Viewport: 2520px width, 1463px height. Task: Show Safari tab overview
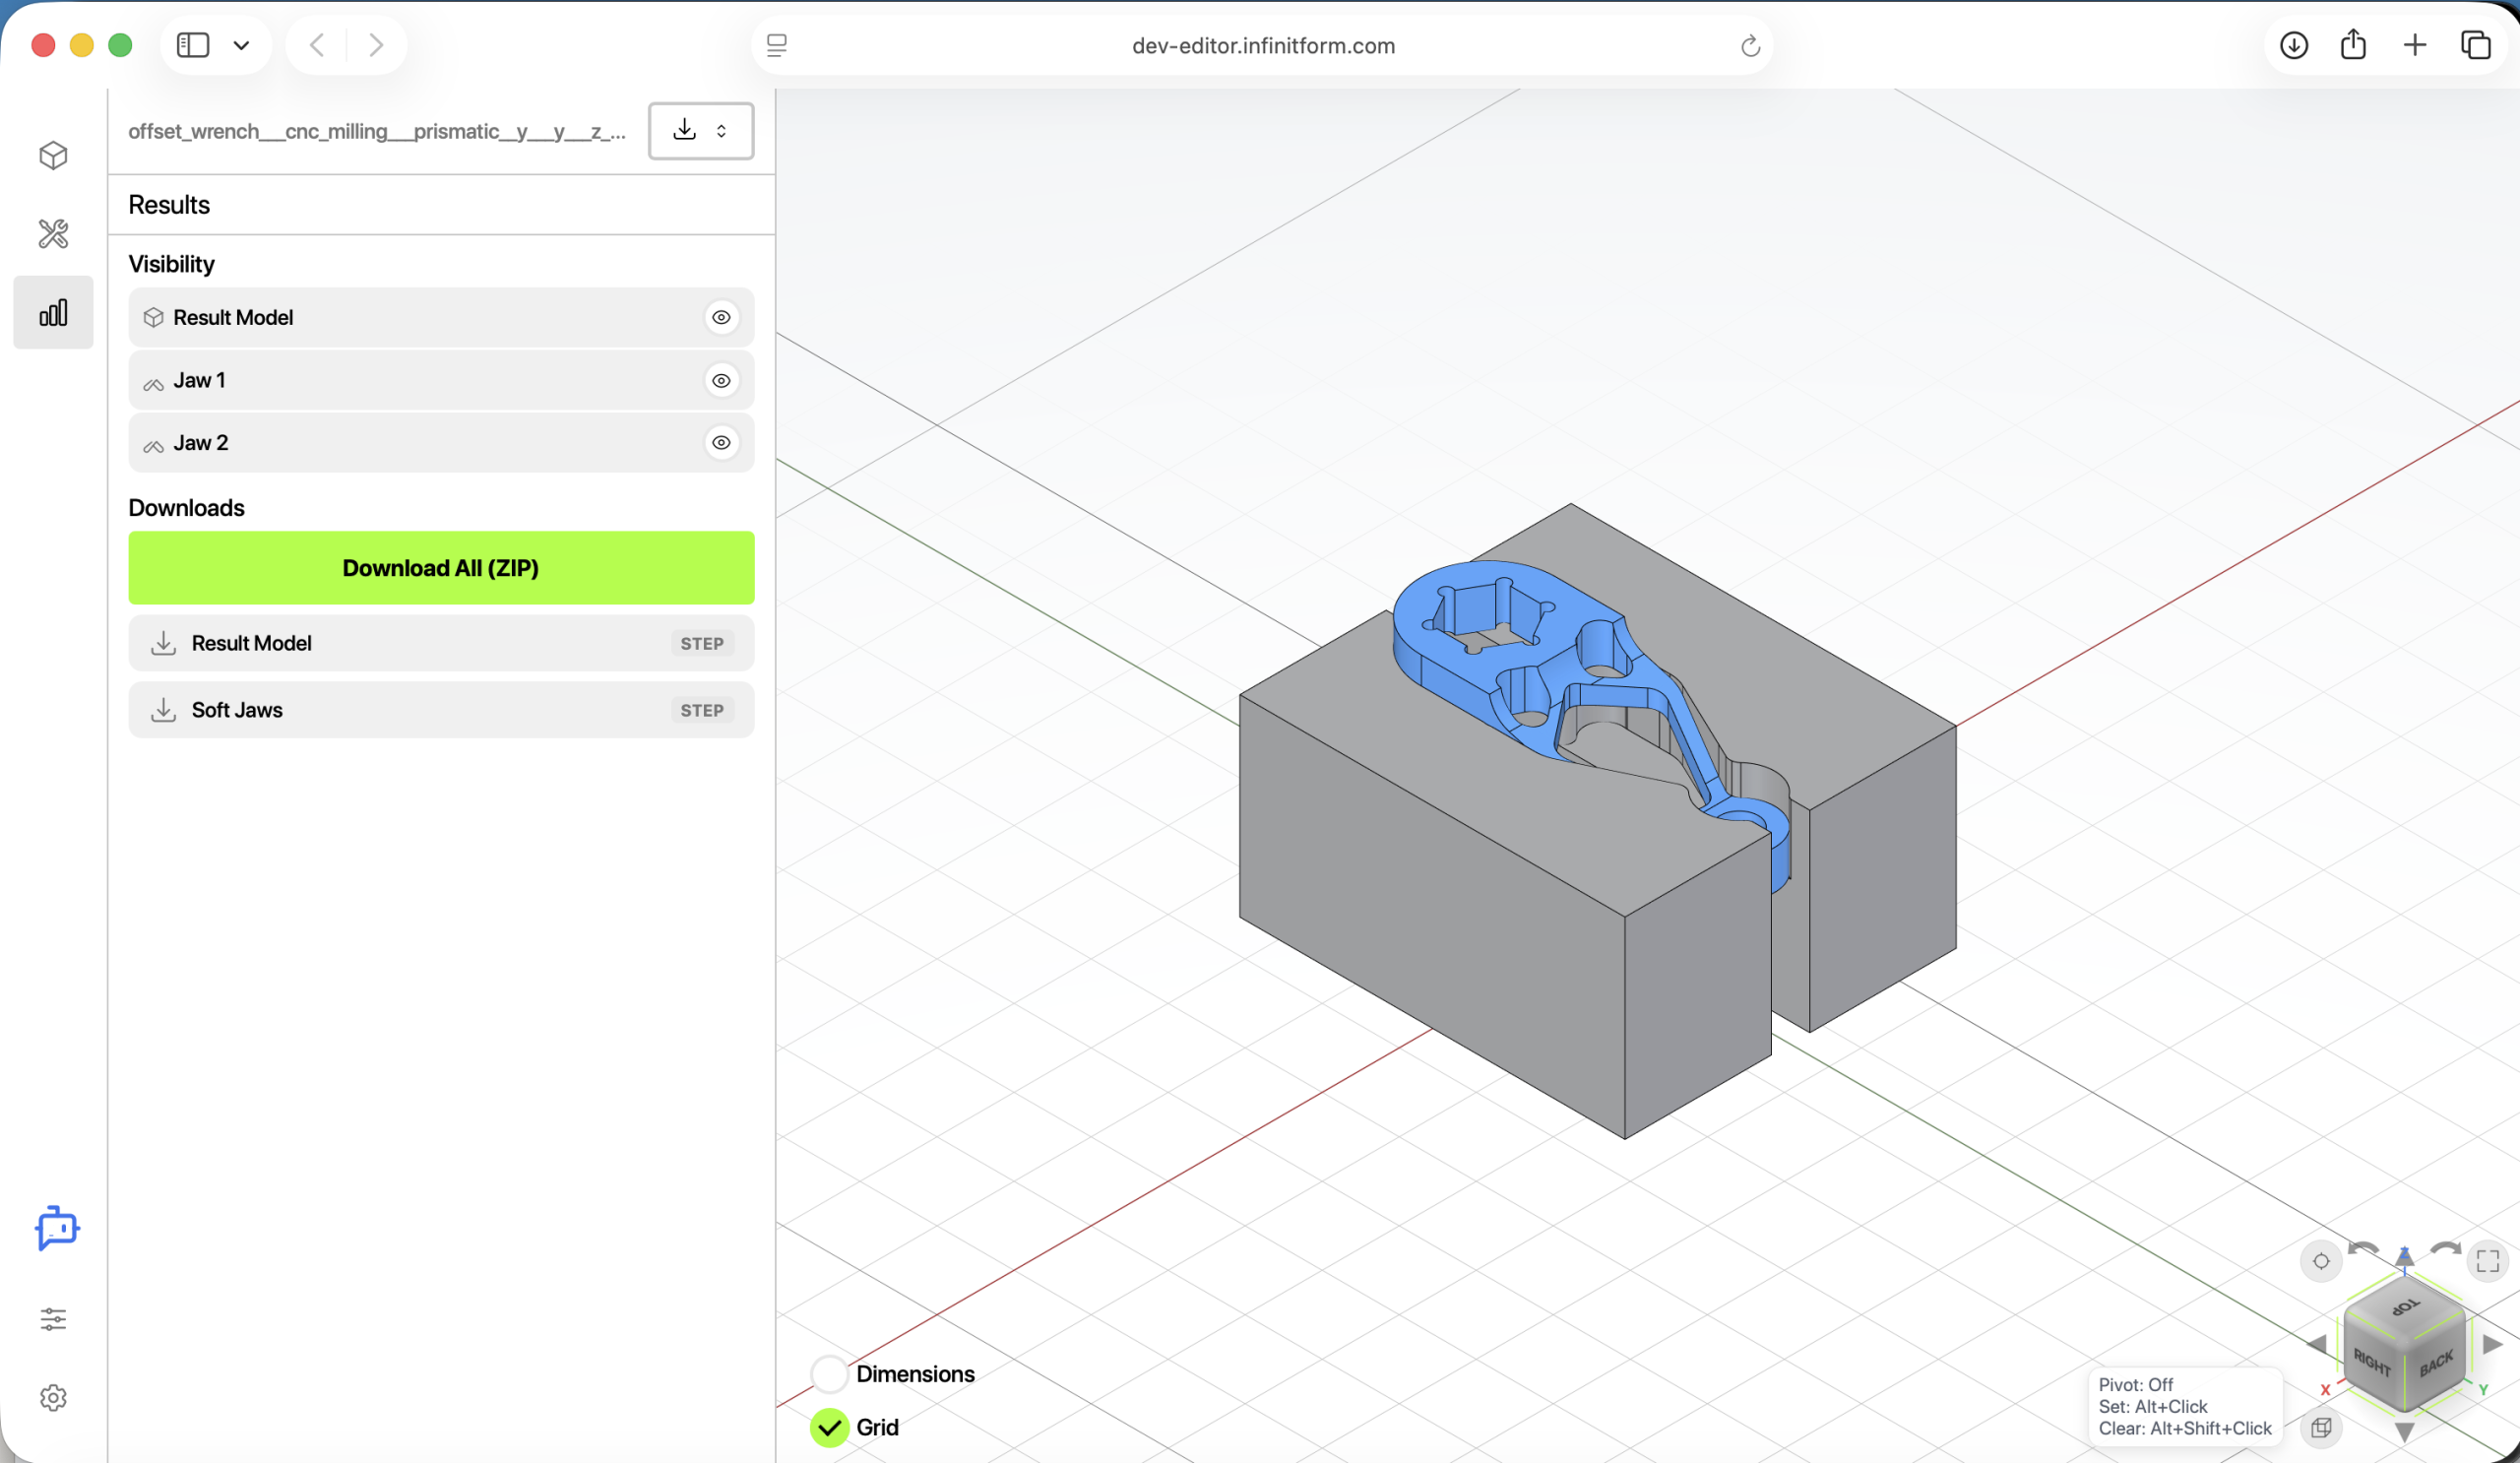pos(2476,45)
